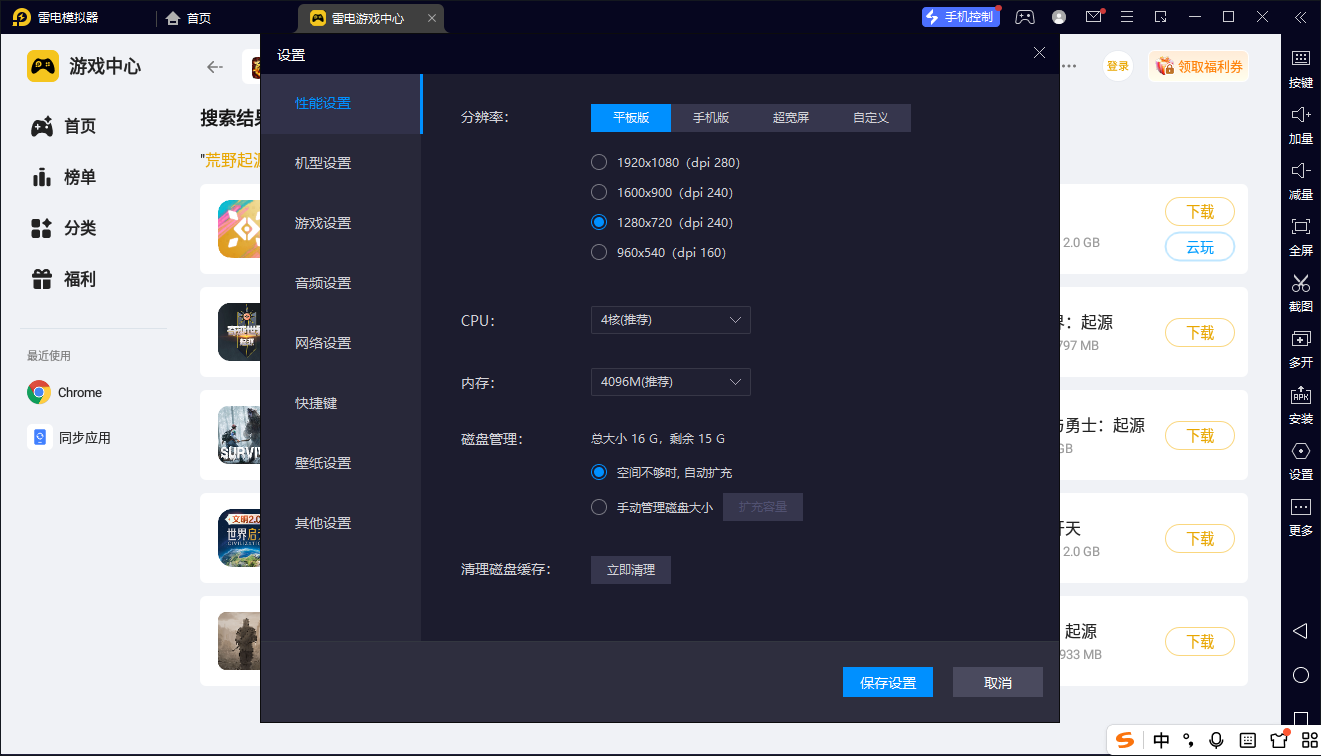Open the multi-instance (多开) icon
Image resolution: width=1321 pixels, height=756 pixels.
pos(1300,340)
